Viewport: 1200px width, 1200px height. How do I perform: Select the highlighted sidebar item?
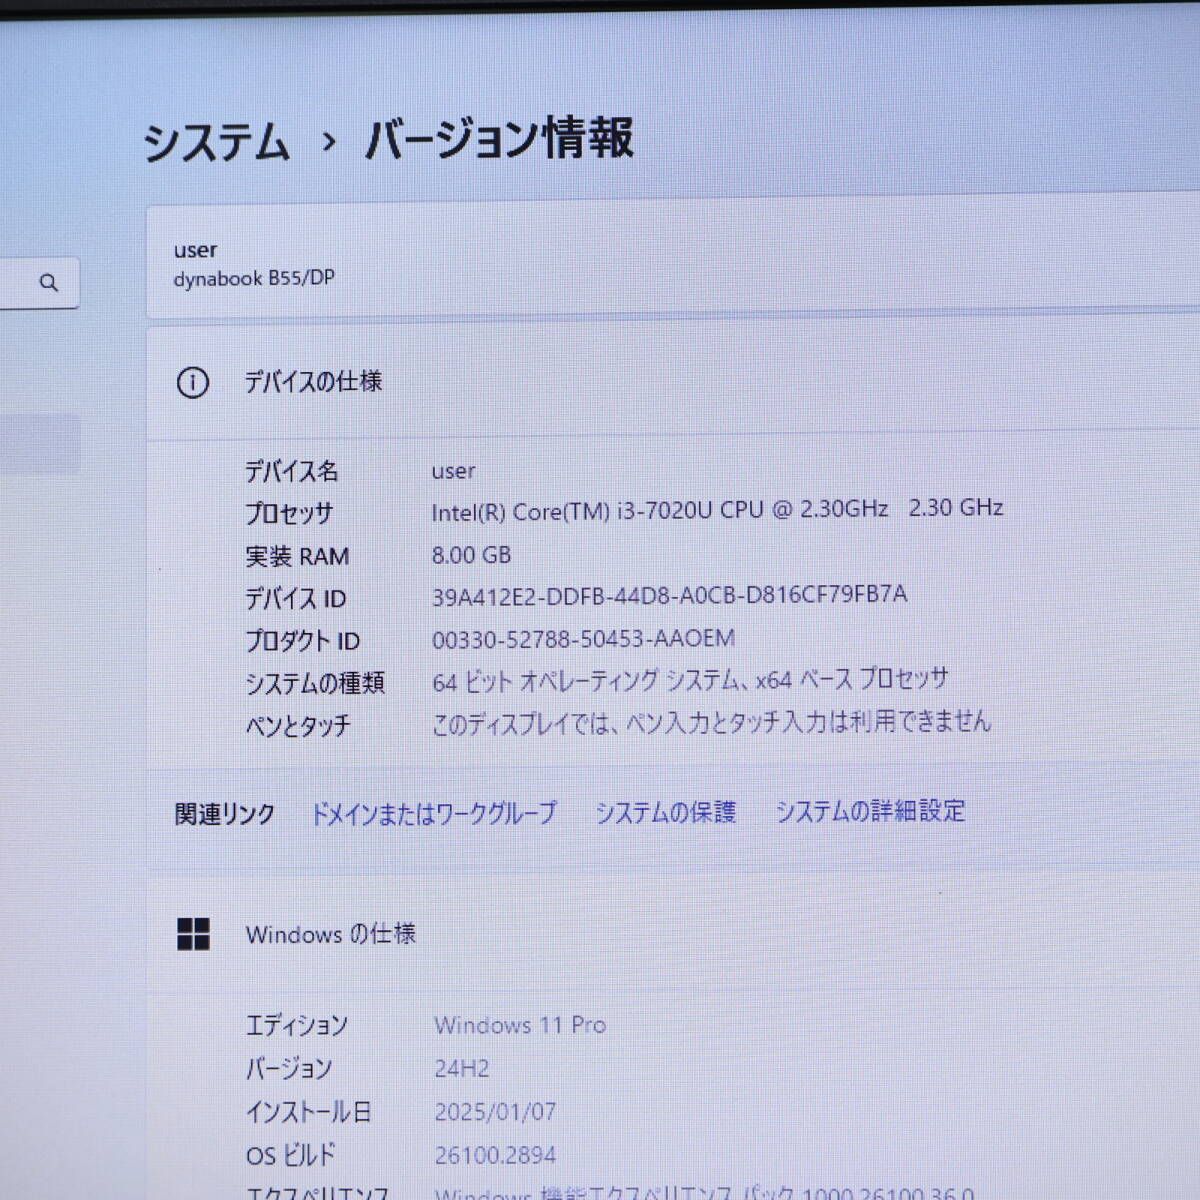[x=40, y=443]
